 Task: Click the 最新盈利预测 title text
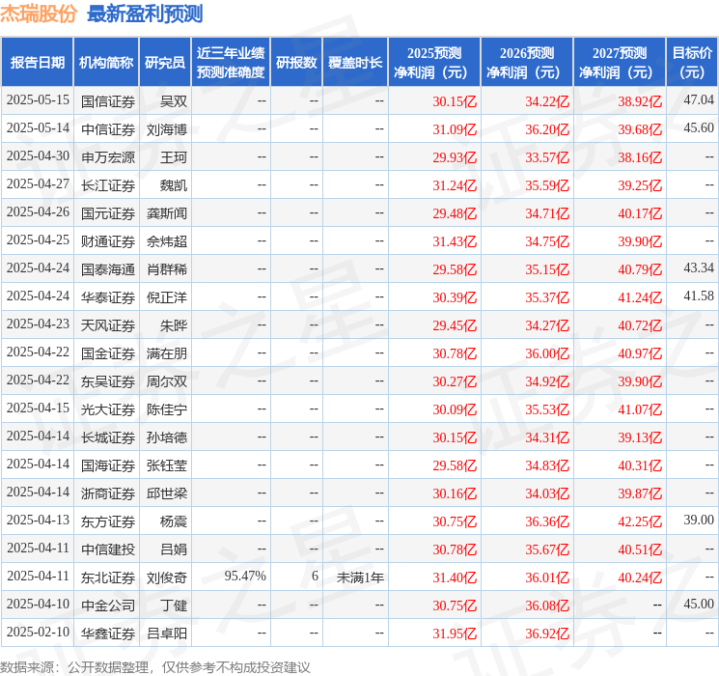pyautogui.click(x=145, y=14)
